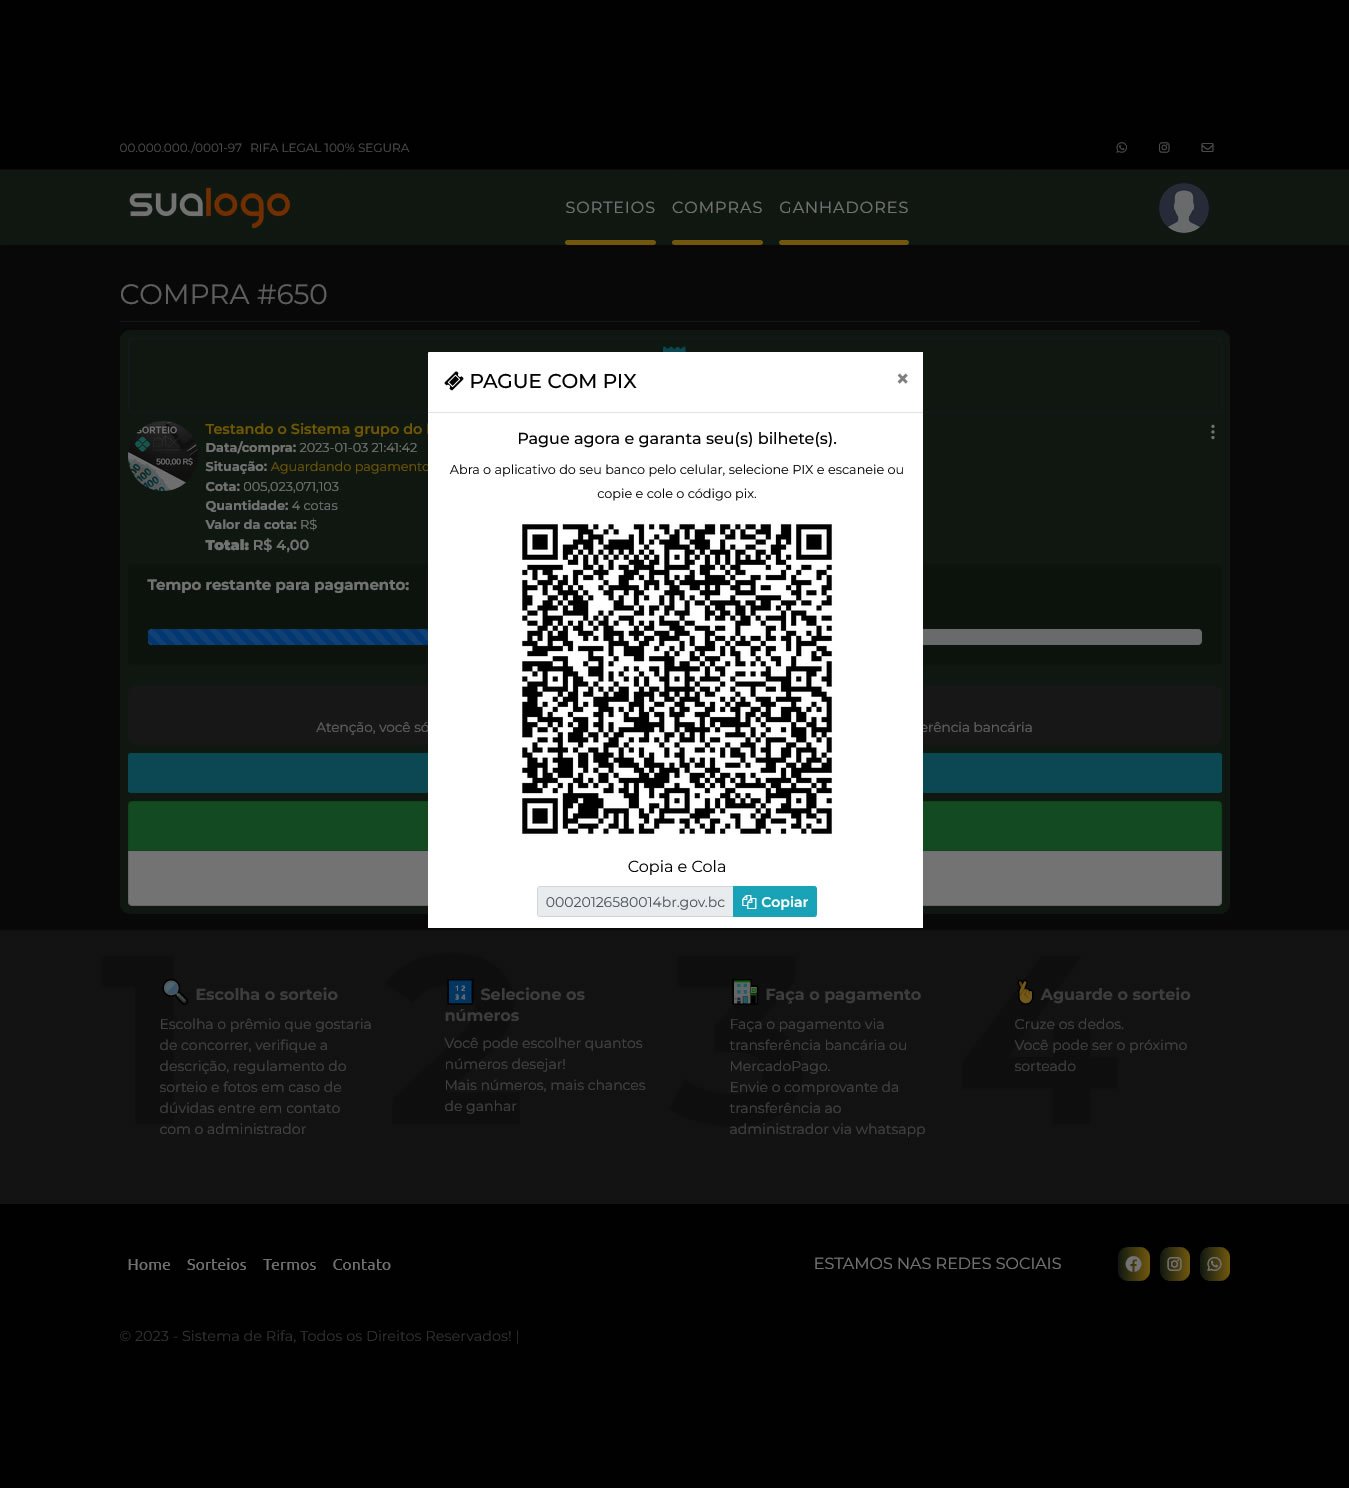Open the three-dot options menu on the purchase

point(1212,432)
